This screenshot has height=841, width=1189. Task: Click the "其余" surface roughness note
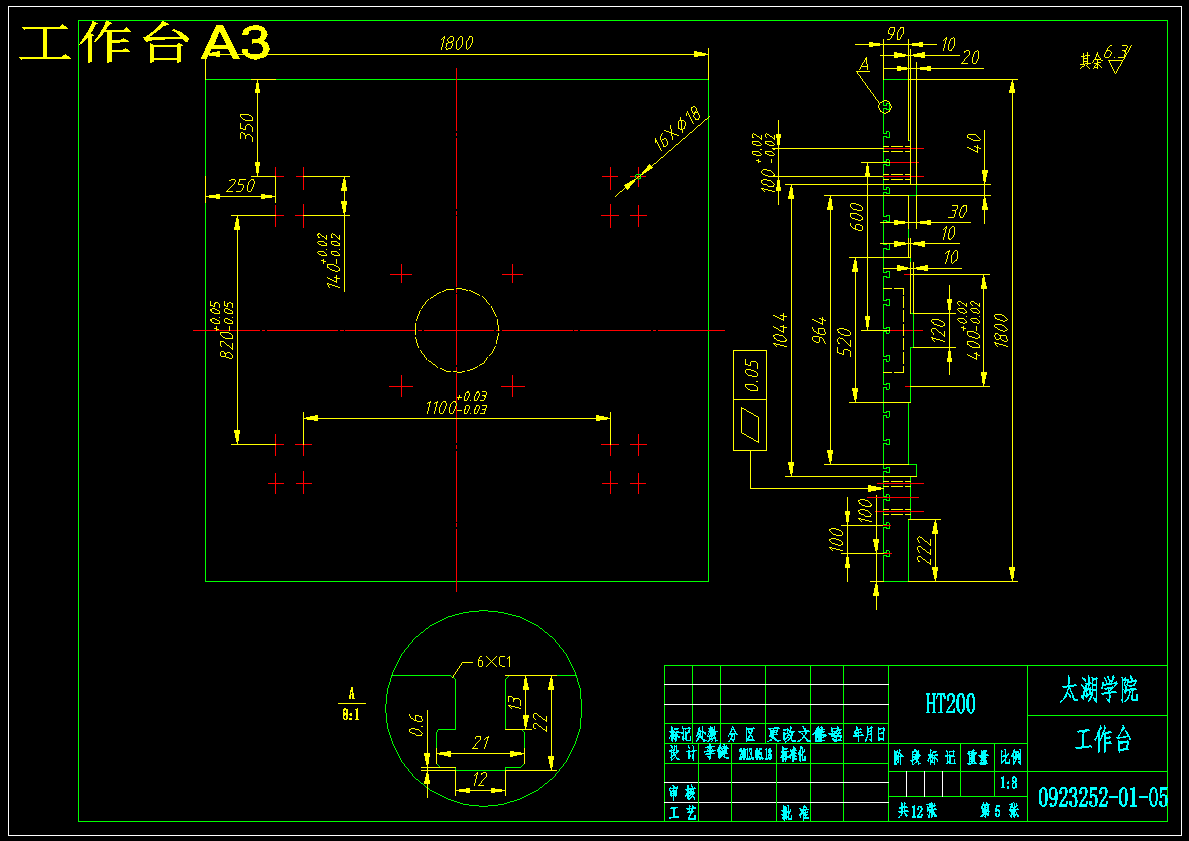[1090, 61]
